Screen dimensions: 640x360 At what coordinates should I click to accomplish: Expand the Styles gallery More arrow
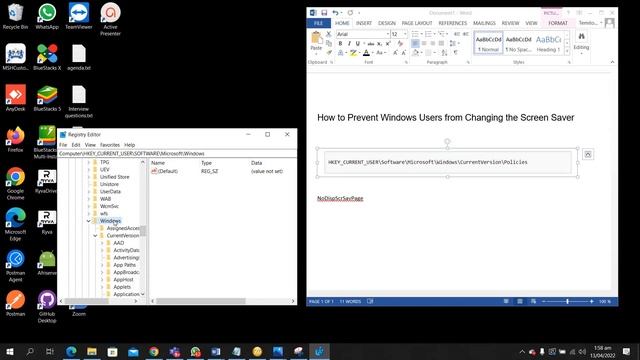pyautogui.click(x=567, y=51)
